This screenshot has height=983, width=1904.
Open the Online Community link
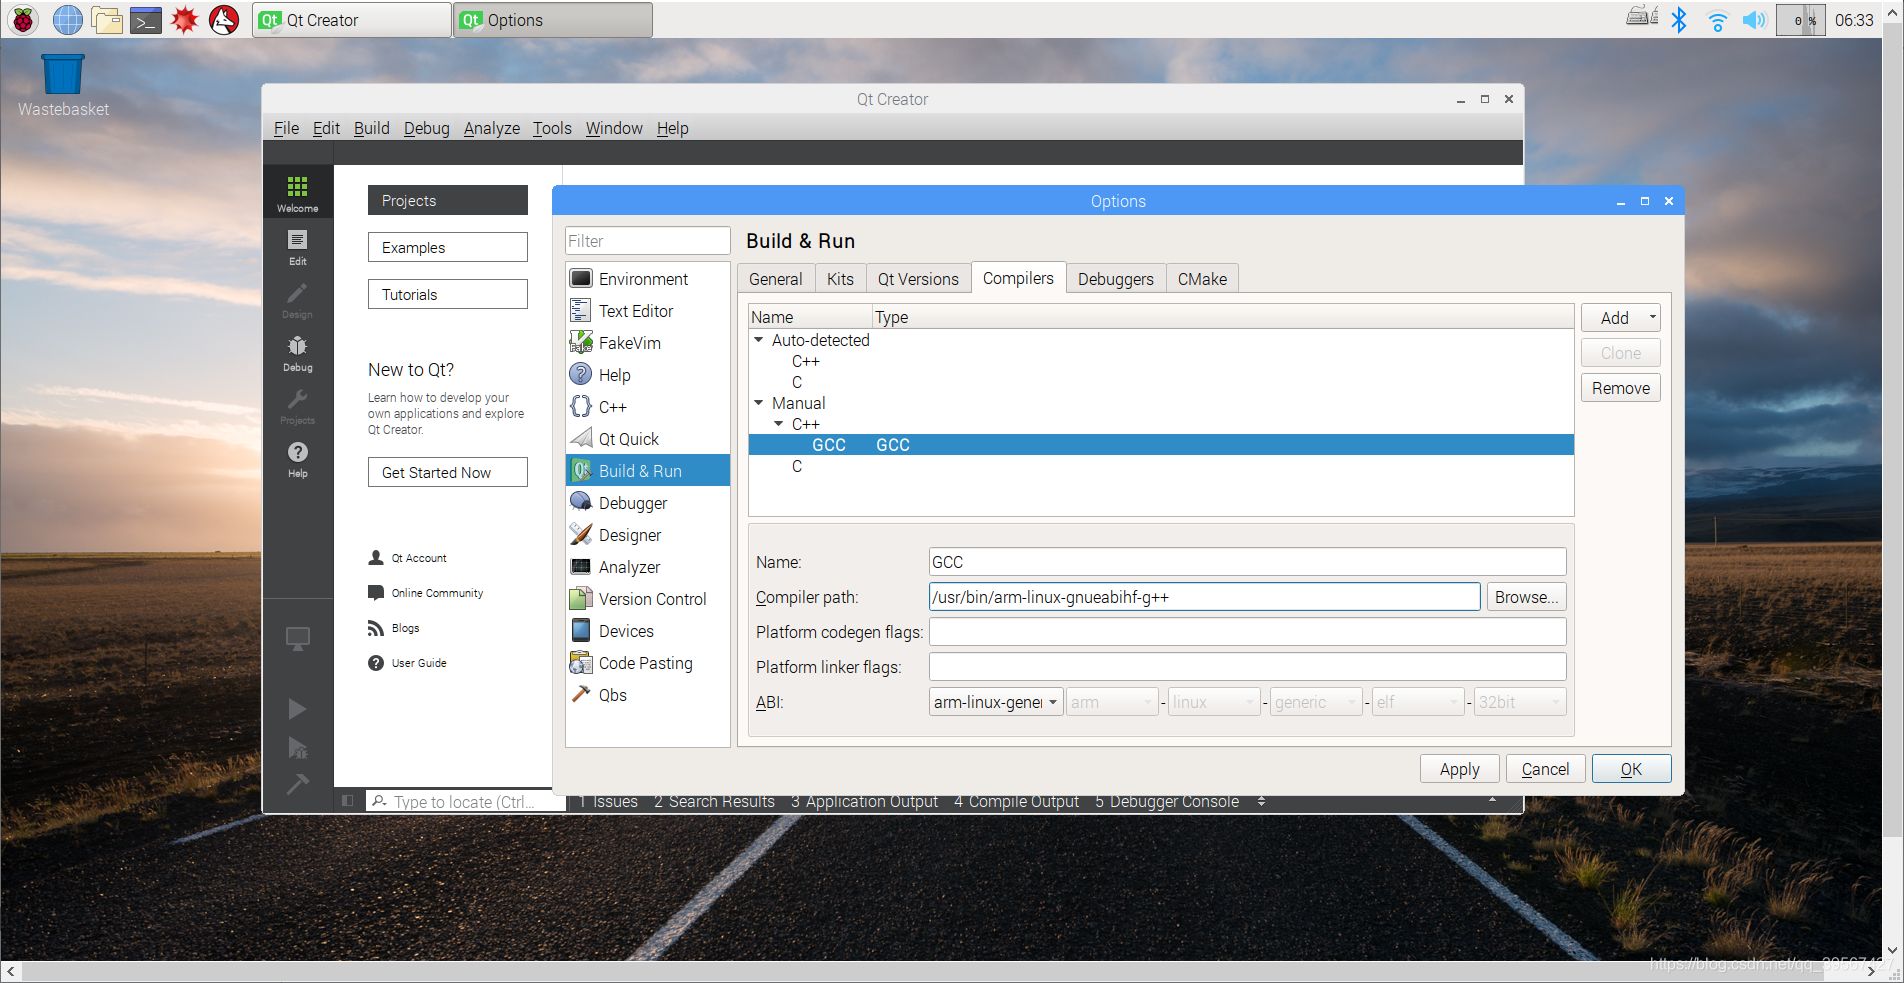437,593
